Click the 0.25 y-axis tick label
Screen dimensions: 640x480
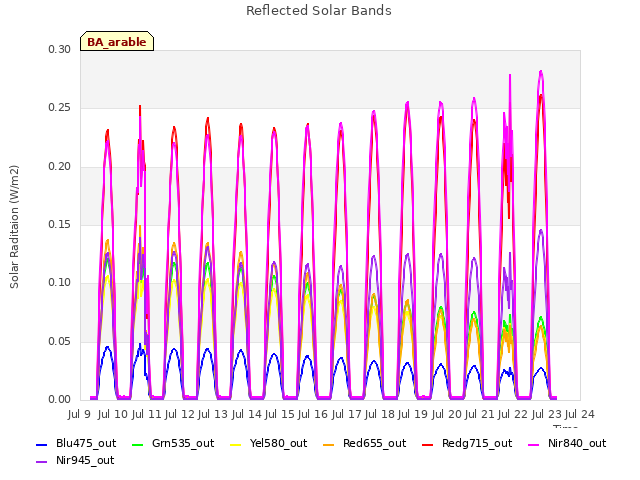click(59, 108)
